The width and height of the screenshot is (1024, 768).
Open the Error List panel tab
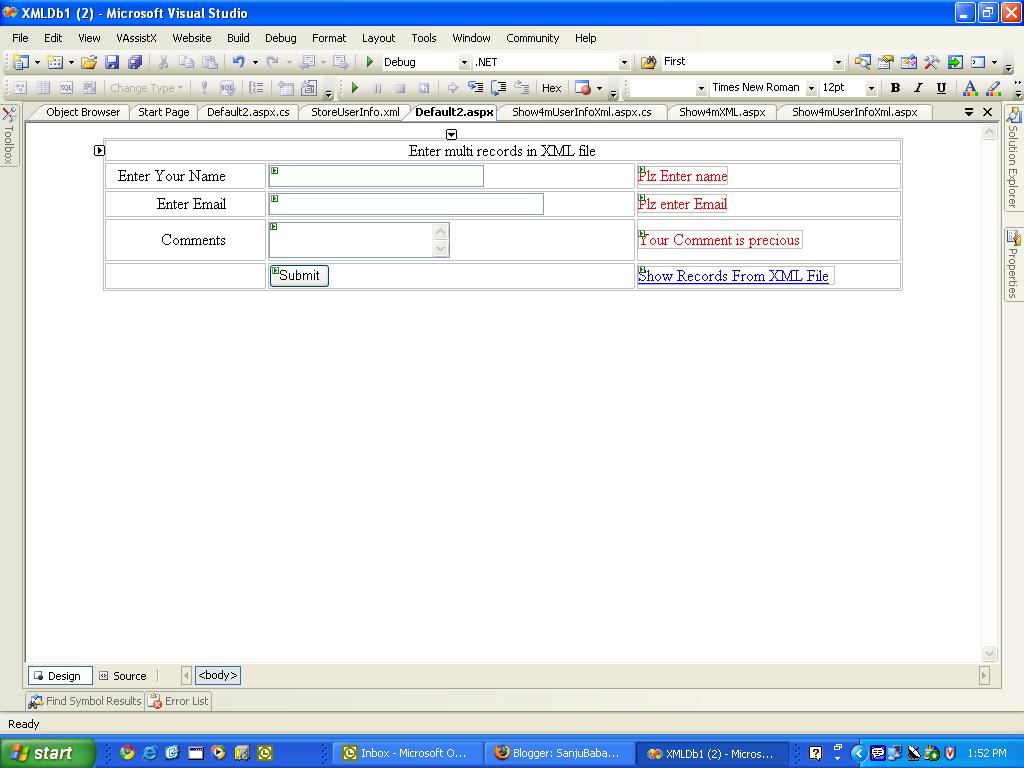pyautogui.click(x=178, y=701)
